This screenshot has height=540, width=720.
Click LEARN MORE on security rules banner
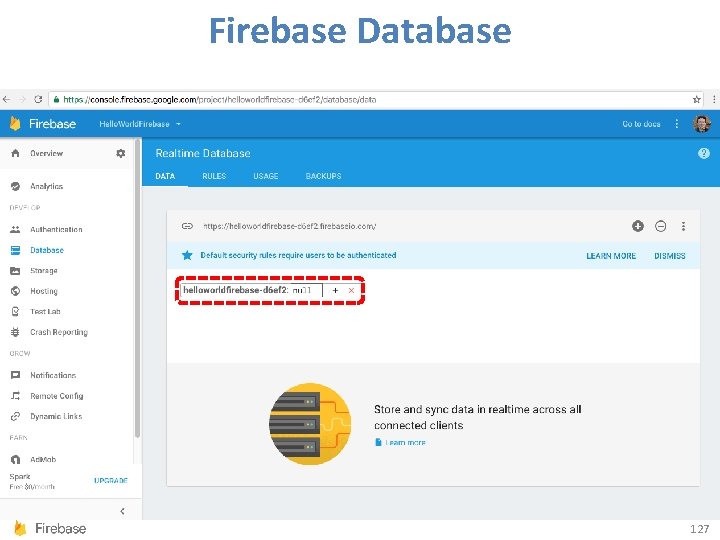click(611, 256)
